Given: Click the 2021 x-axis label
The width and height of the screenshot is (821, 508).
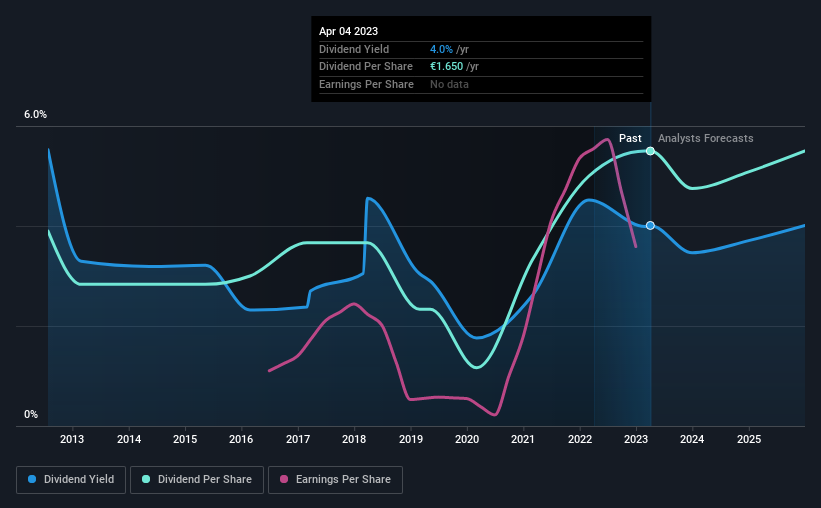Looking at the screenshot, I should [x=523, y=439].
